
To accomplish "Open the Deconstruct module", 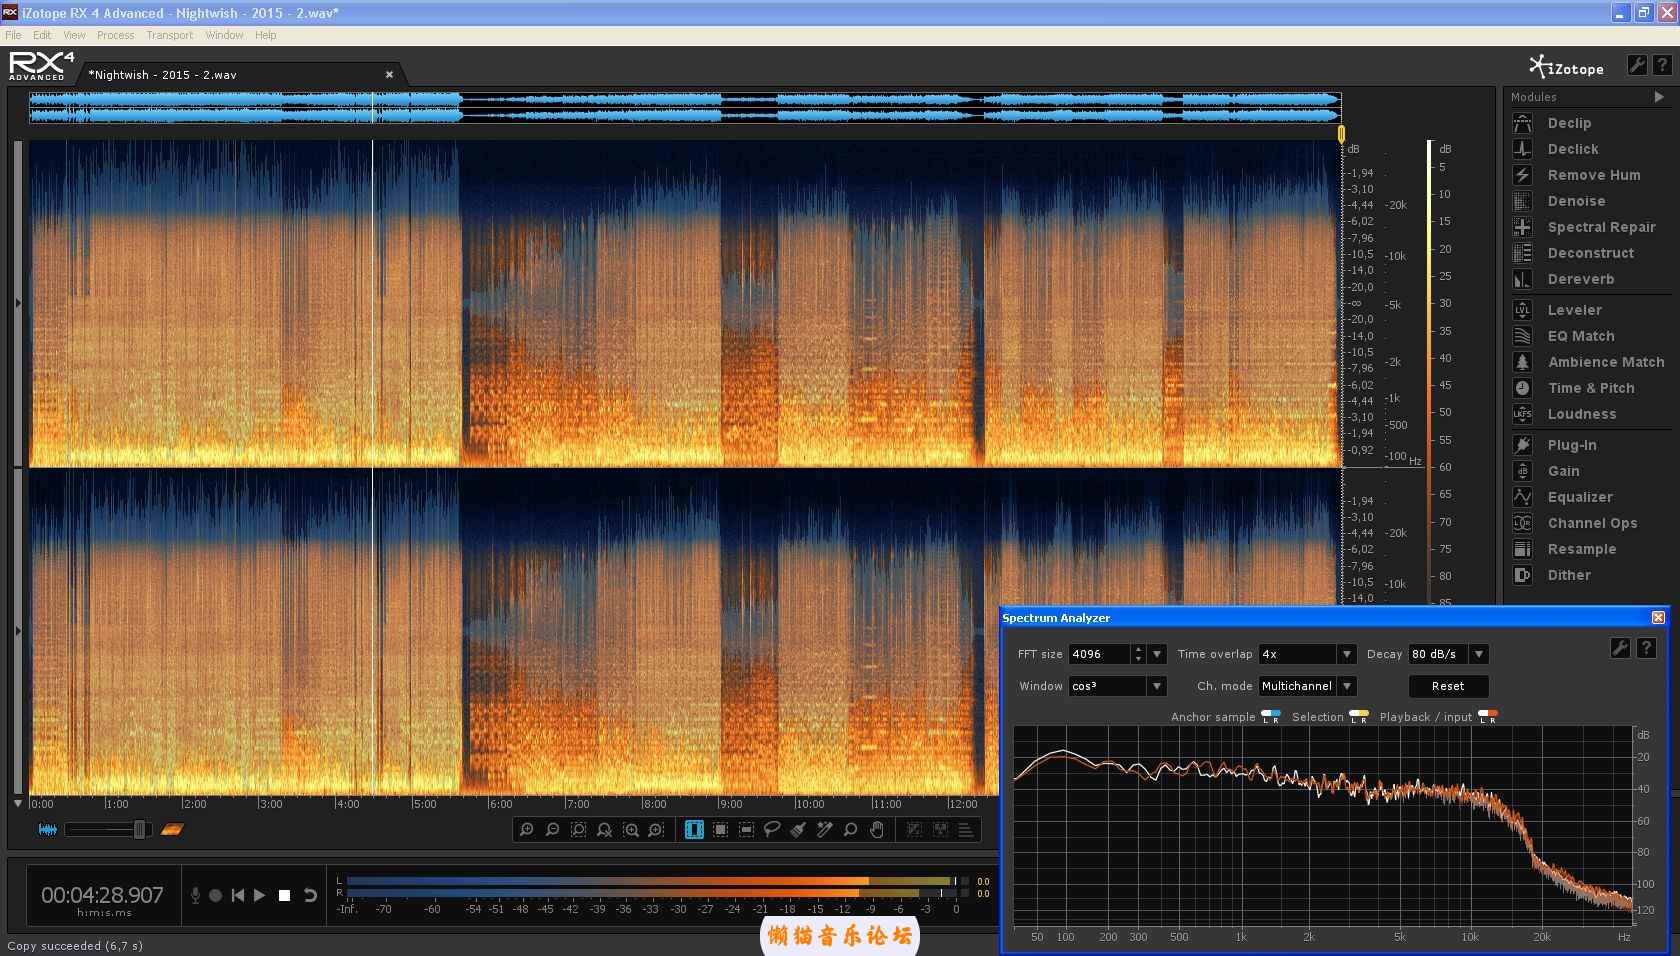I will click(x=1590, y=253).
